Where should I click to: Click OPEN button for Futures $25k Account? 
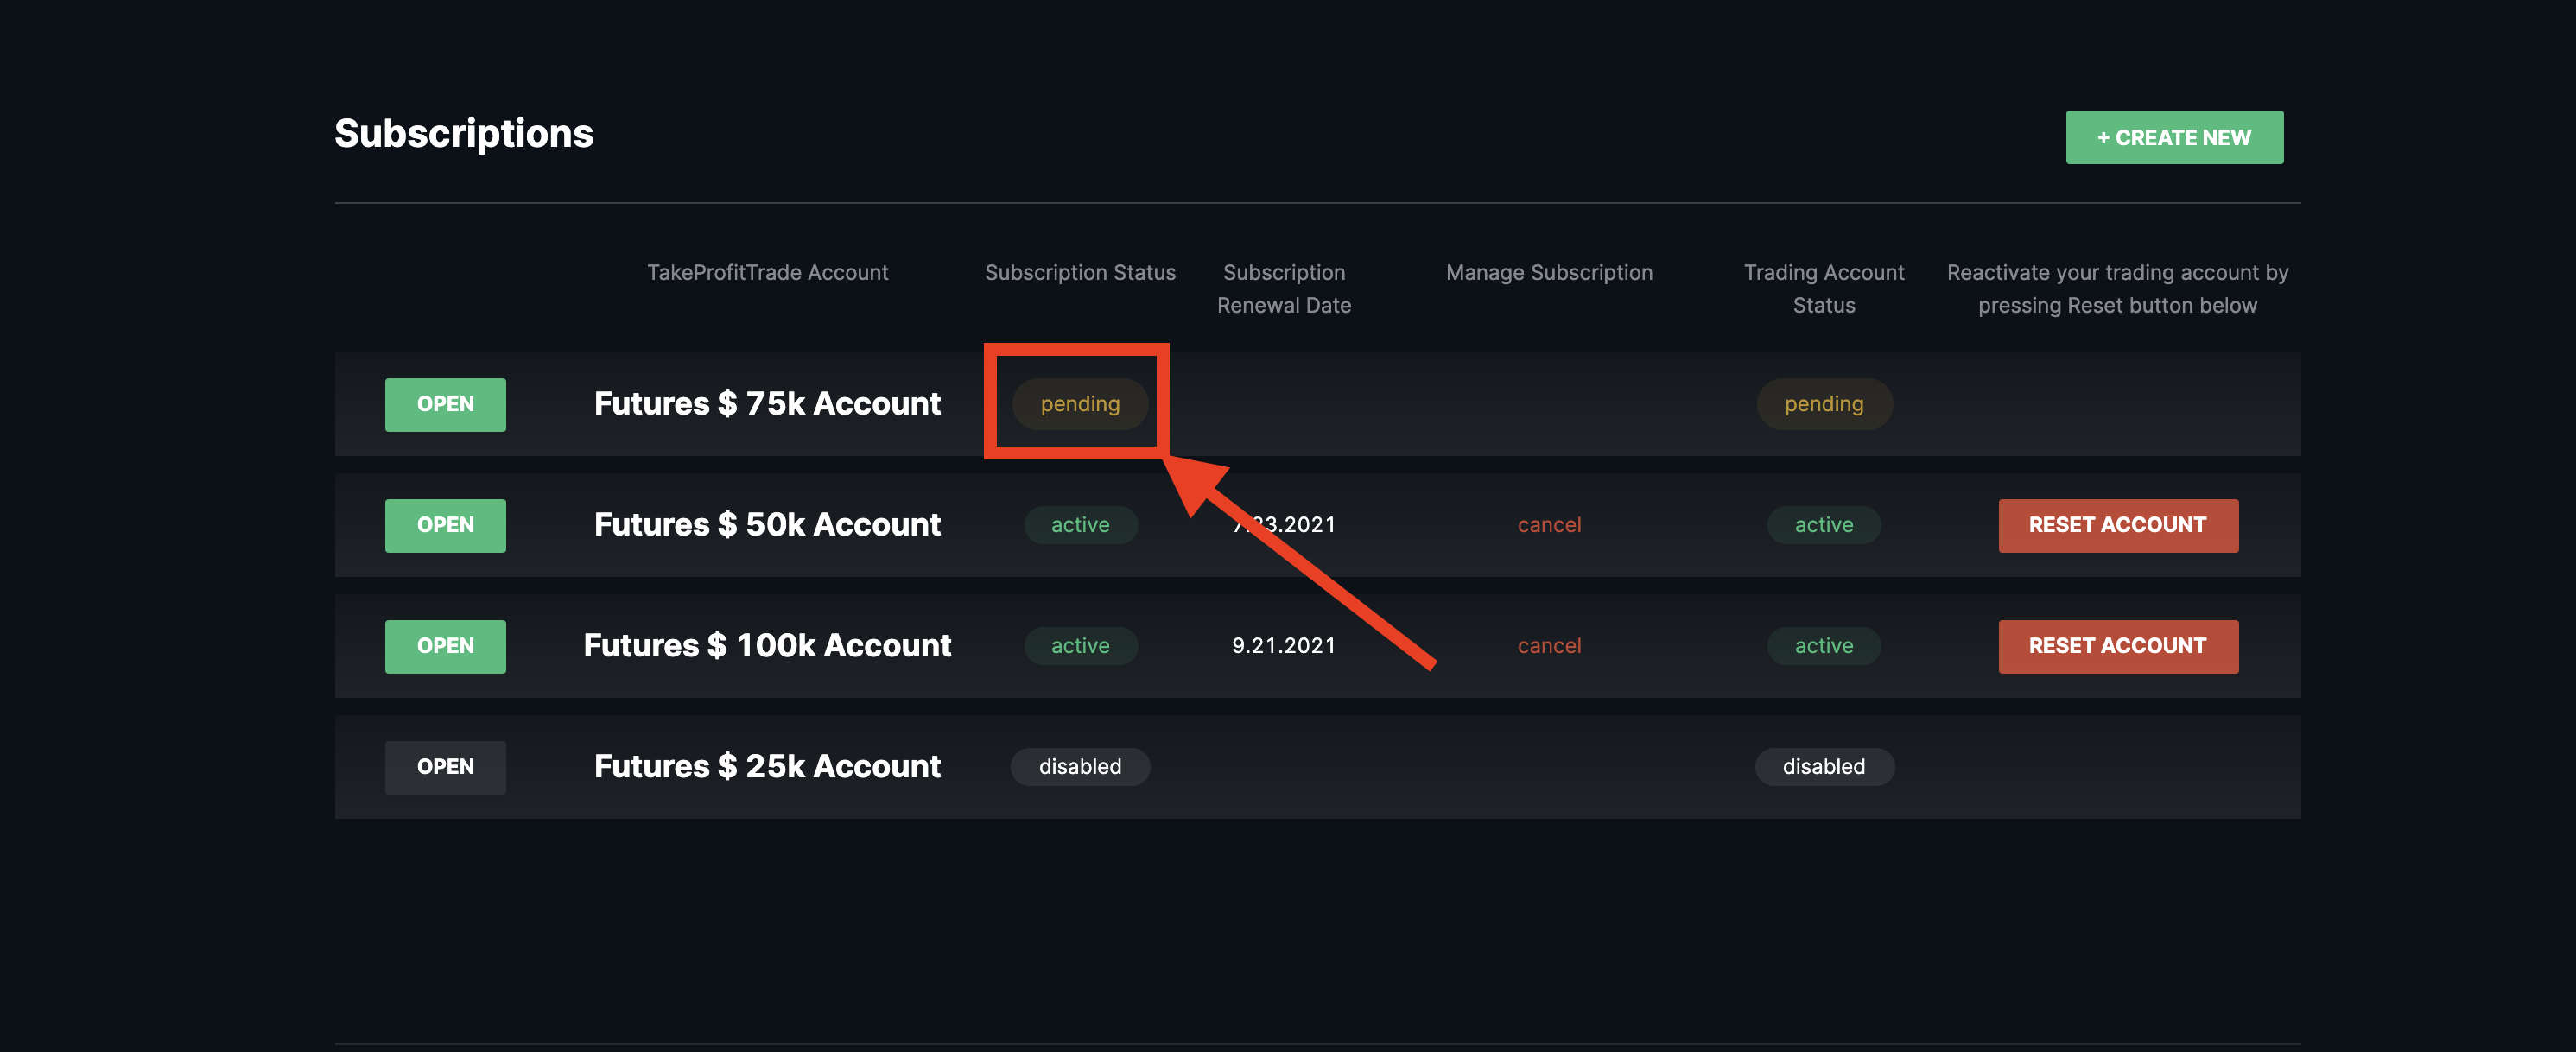point(443,766)
